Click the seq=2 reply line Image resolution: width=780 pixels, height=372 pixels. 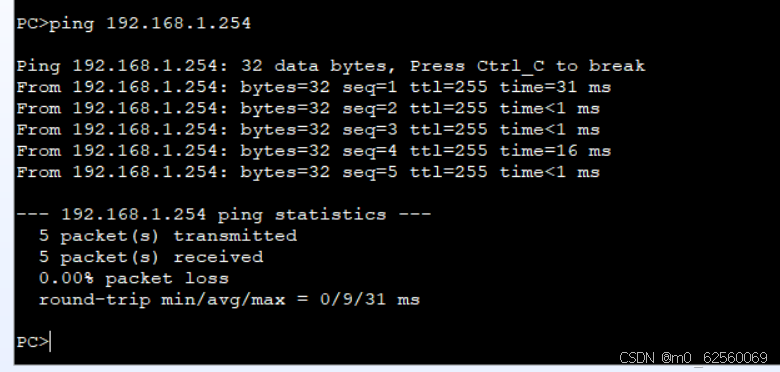point(308,108)
